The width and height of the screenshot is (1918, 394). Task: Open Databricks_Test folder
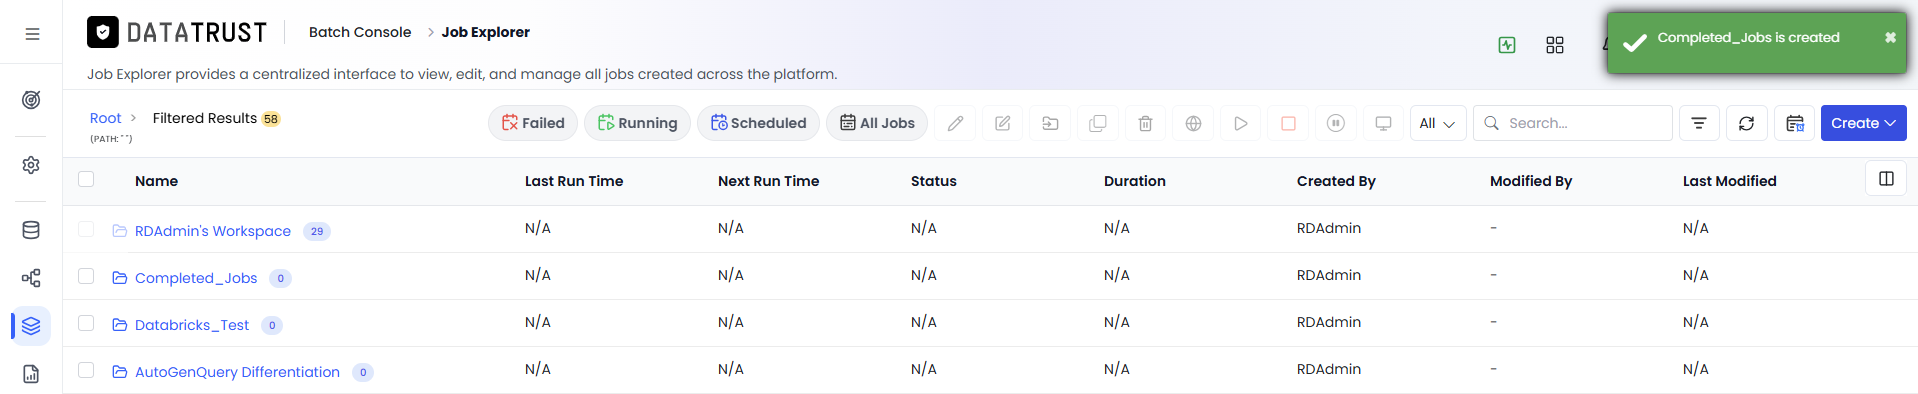click(x=192, y=325)
